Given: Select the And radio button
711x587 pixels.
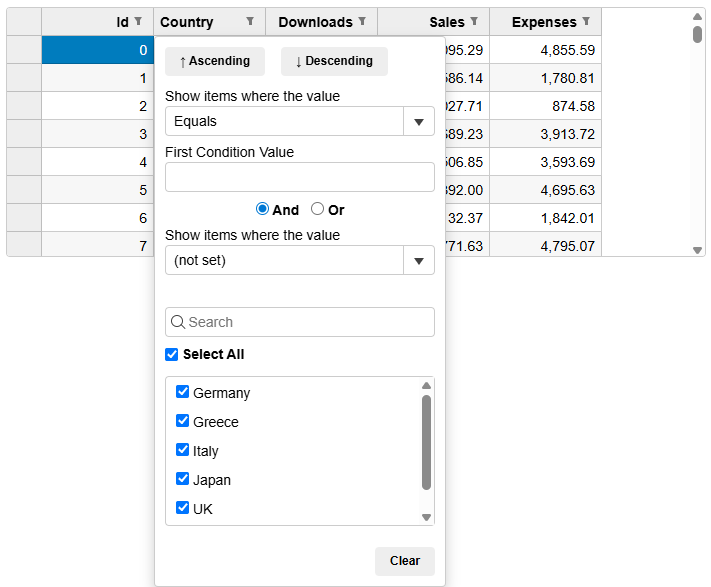Looking at the screenshot, I should (x=263, y=209).
